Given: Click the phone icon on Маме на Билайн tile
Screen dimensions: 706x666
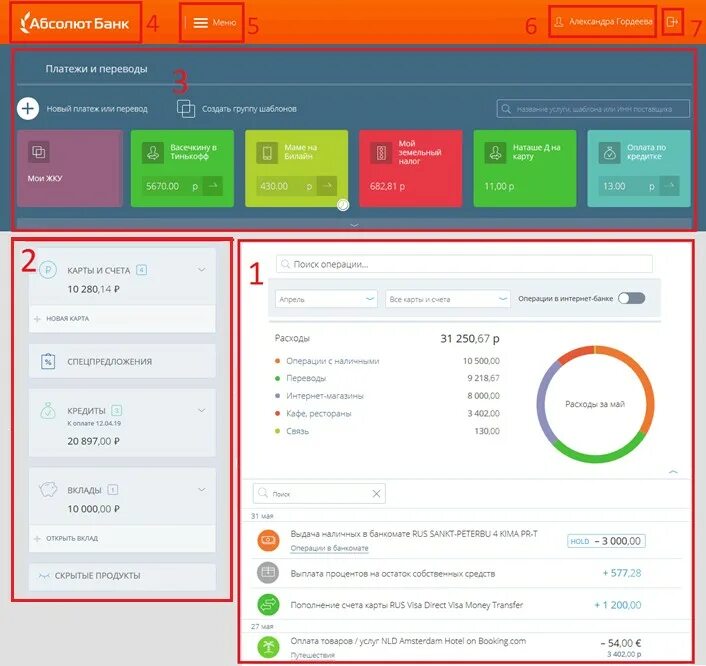Looking at the screenshot, I should point(267,153).
